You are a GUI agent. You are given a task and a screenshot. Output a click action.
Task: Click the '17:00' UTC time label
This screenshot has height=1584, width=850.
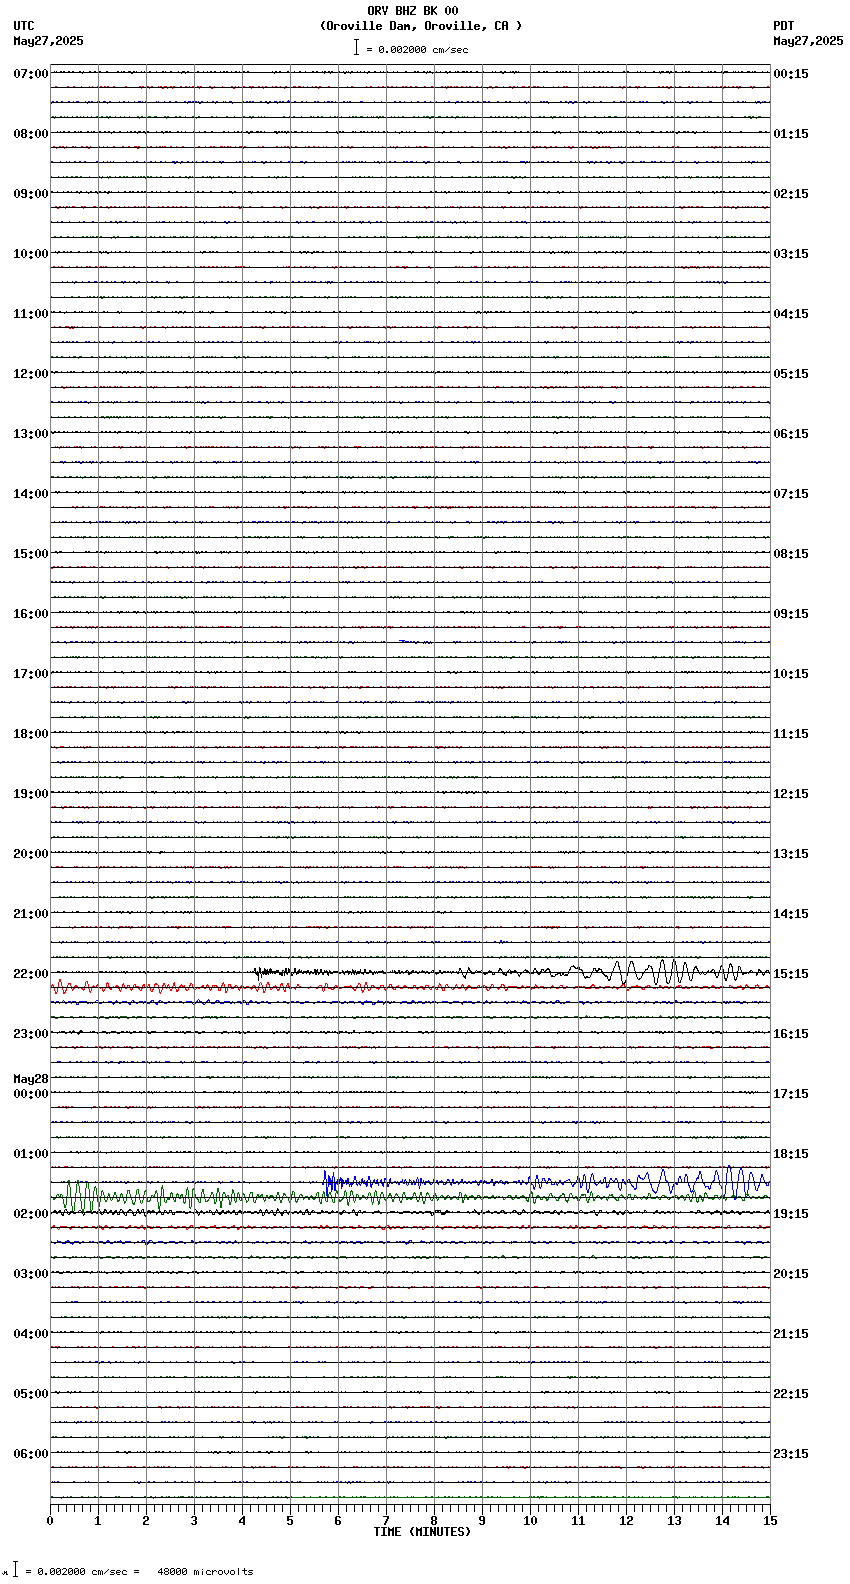click(31, 674)
